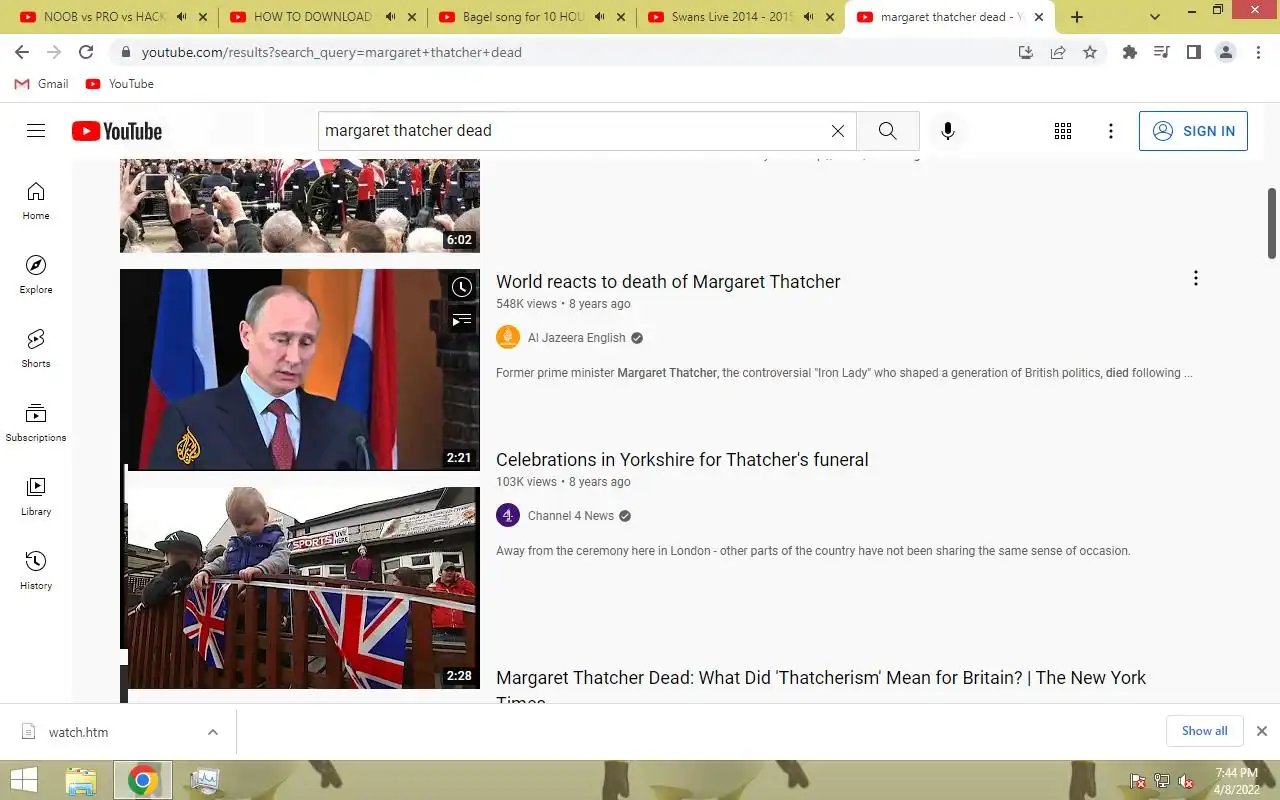
Task: Open the Chrome profile avatar
Action: click(x=1226, y=52)
